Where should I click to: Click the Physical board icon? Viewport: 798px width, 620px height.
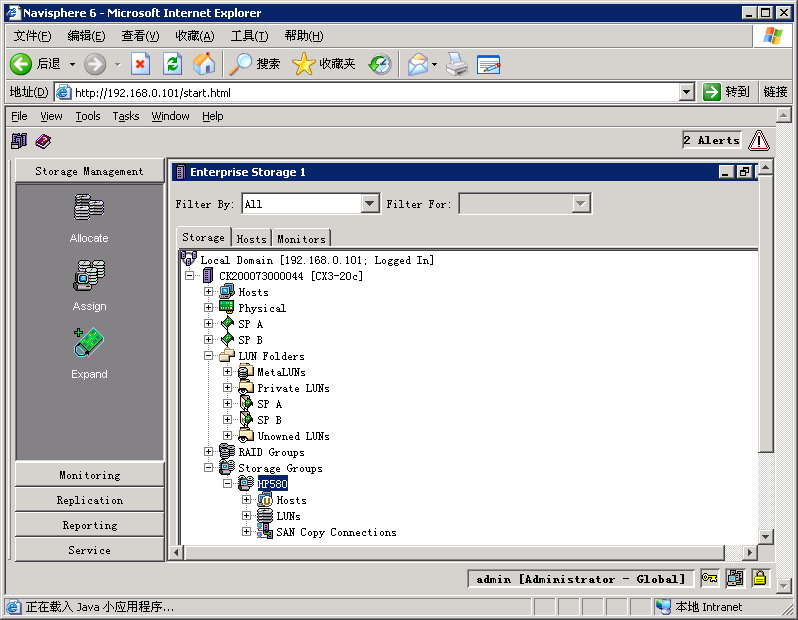pyautogui.click(x=226, y=306)
